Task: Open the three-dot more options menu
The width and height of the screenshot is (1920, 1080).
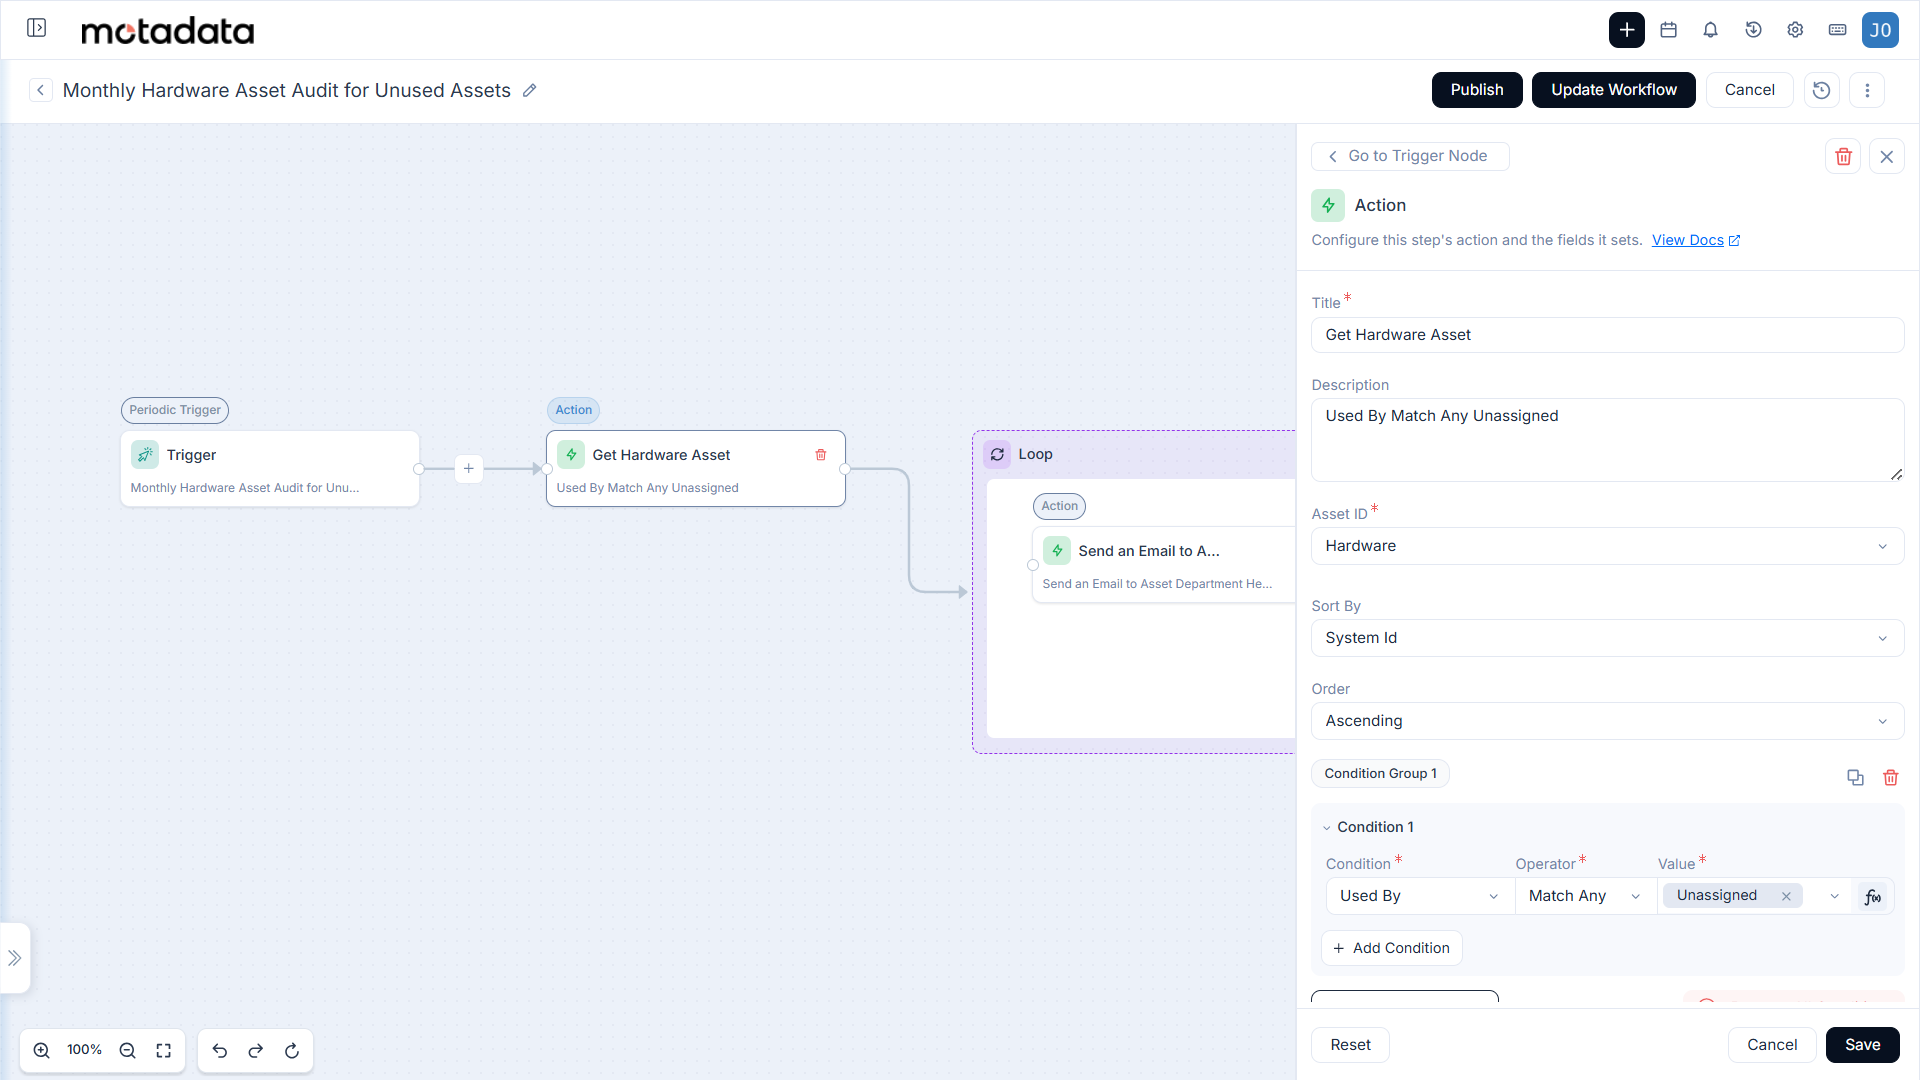Action: pos(1867,90)
